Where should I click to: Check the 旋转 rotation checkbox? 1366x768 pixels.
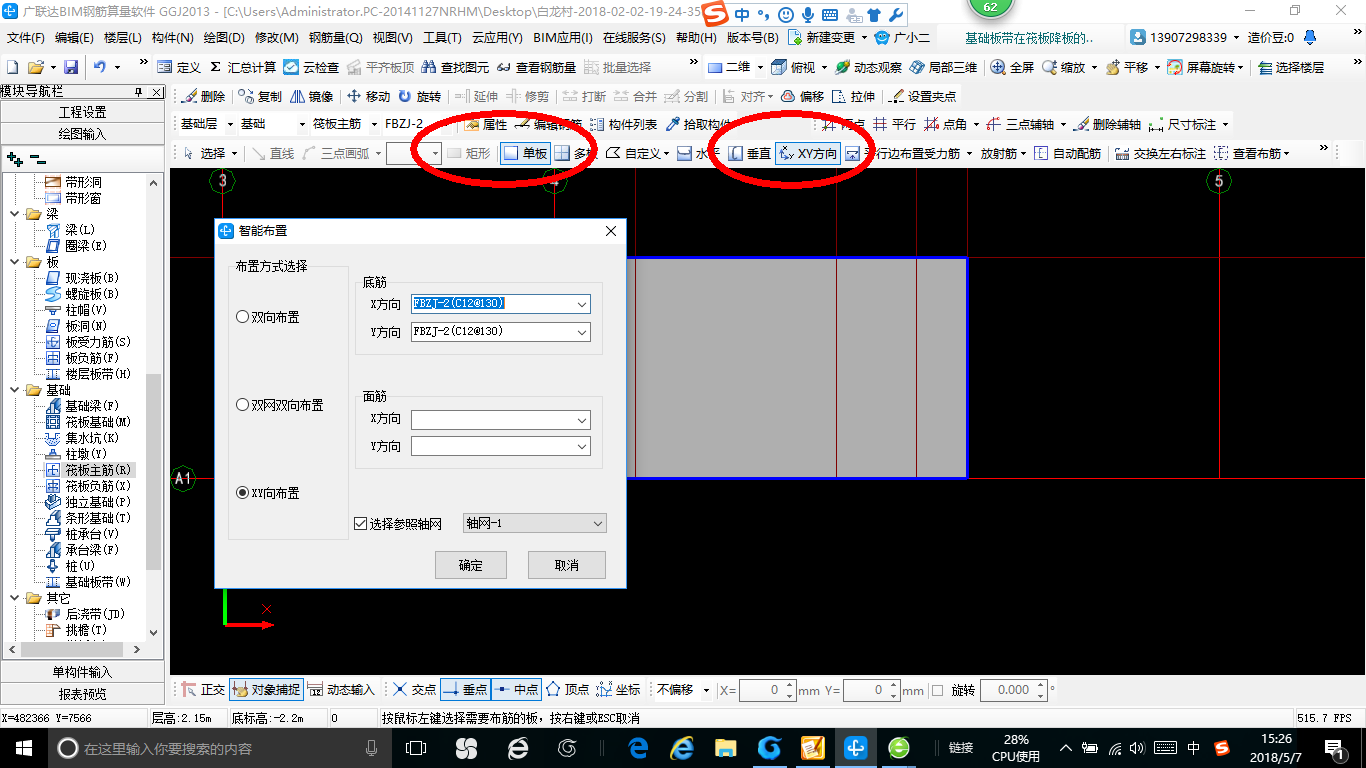[x=937, y=690]
